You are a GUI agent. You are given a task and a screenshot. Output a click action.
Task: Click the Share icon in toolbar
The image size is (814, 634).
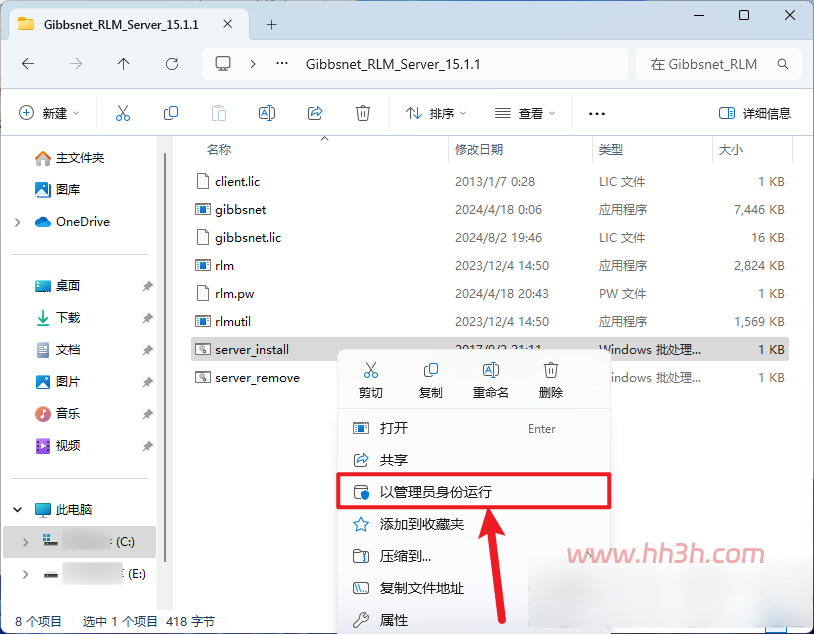315,113
